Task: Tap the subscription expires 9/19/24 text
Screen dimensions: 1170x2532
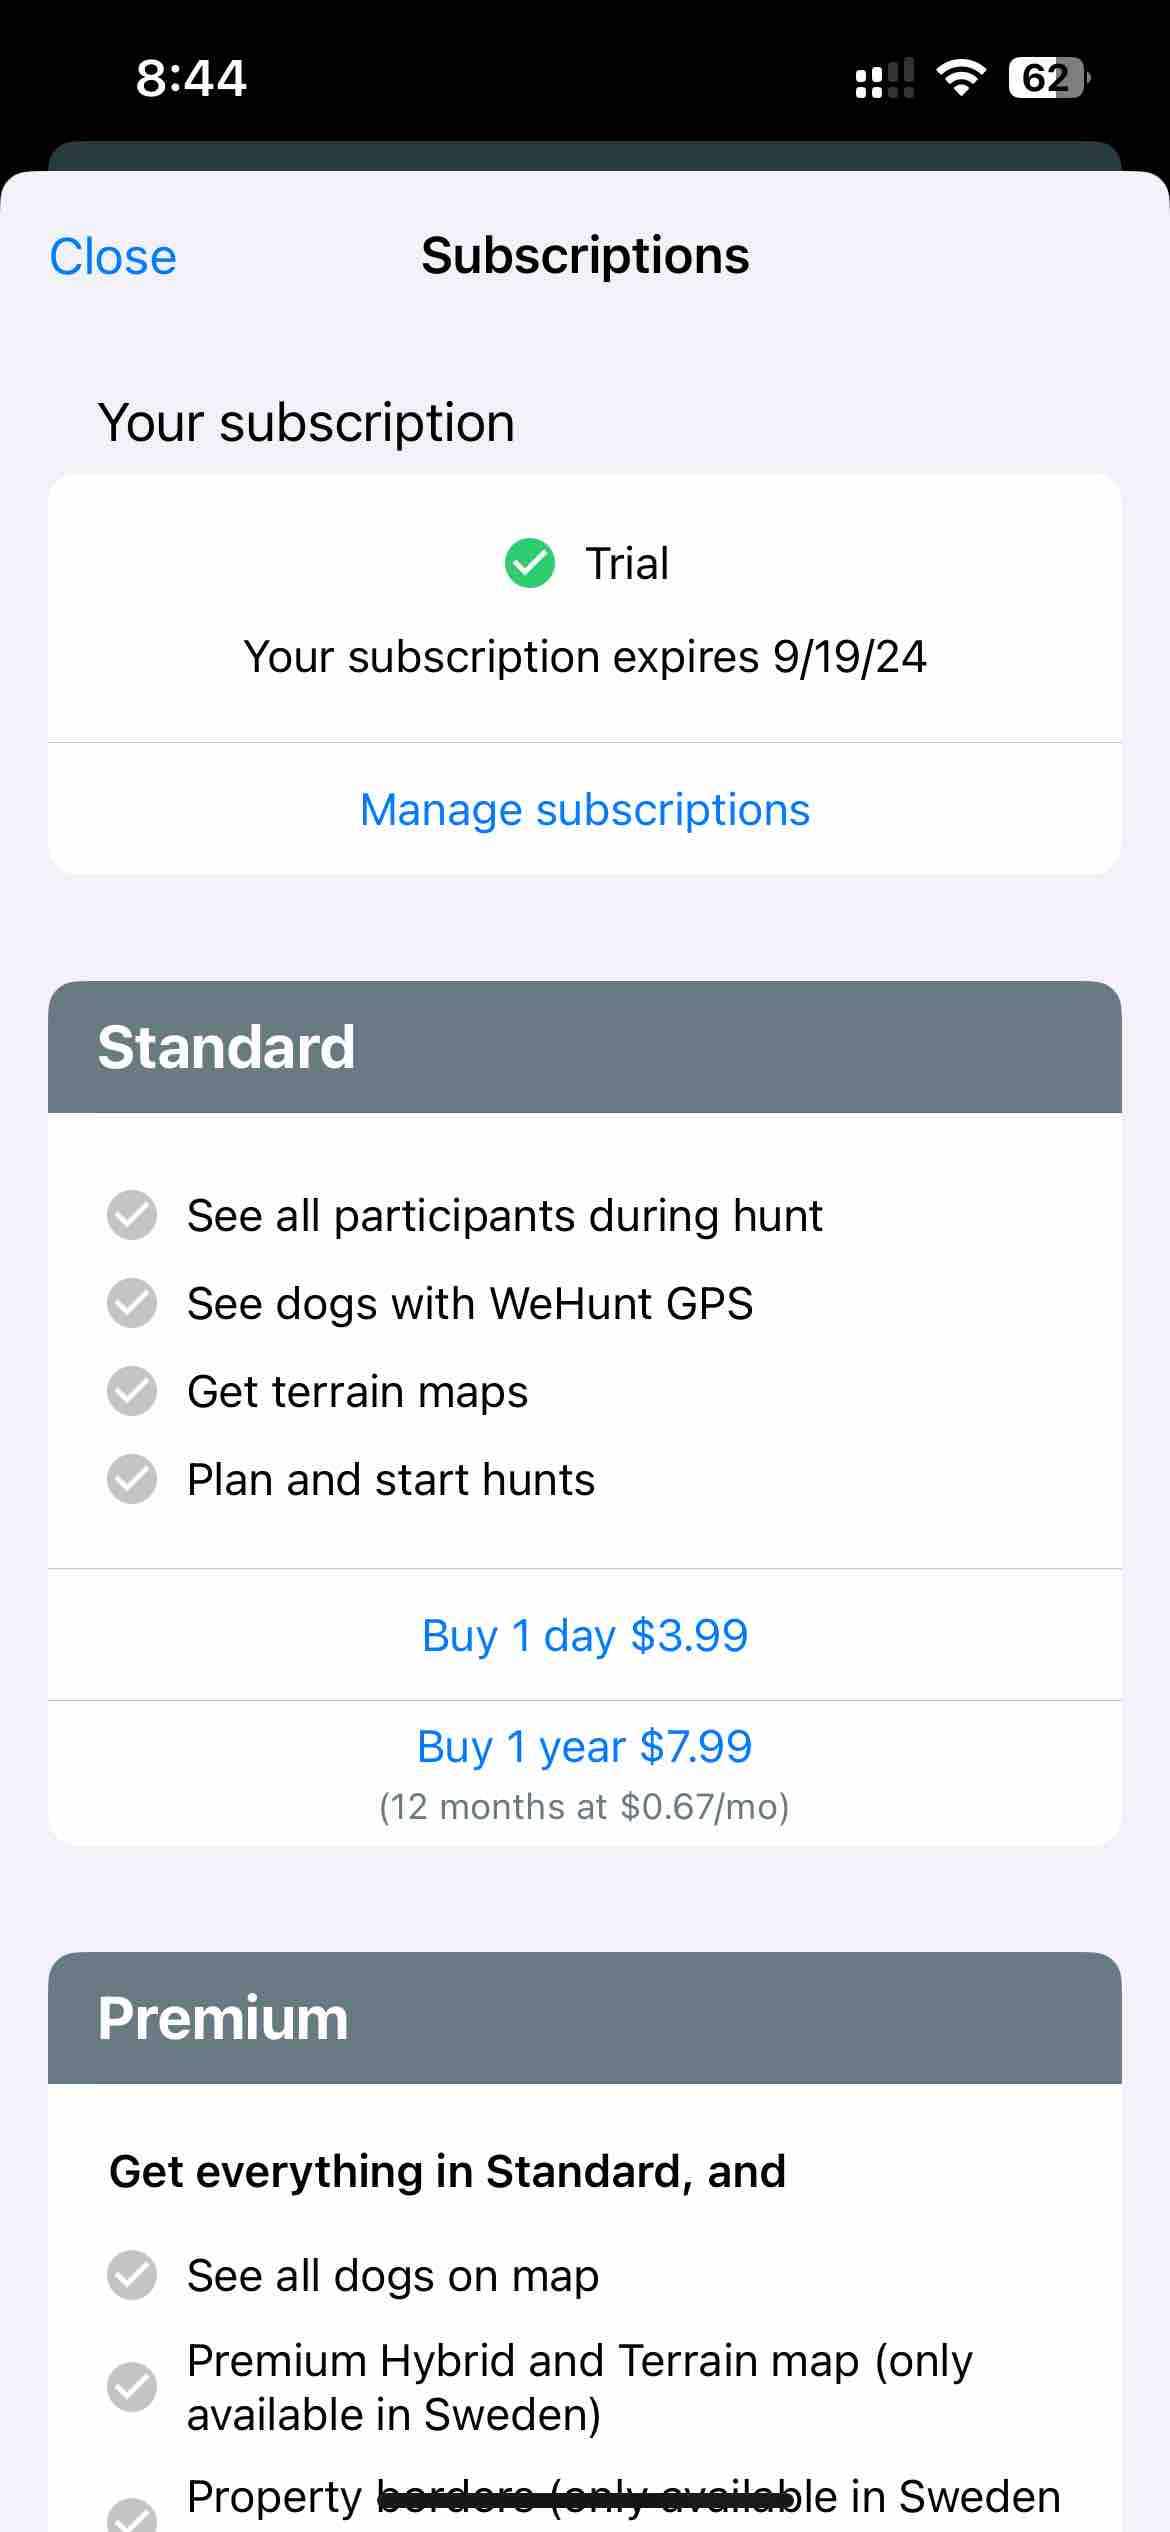Action: click(x=585, y=657)
